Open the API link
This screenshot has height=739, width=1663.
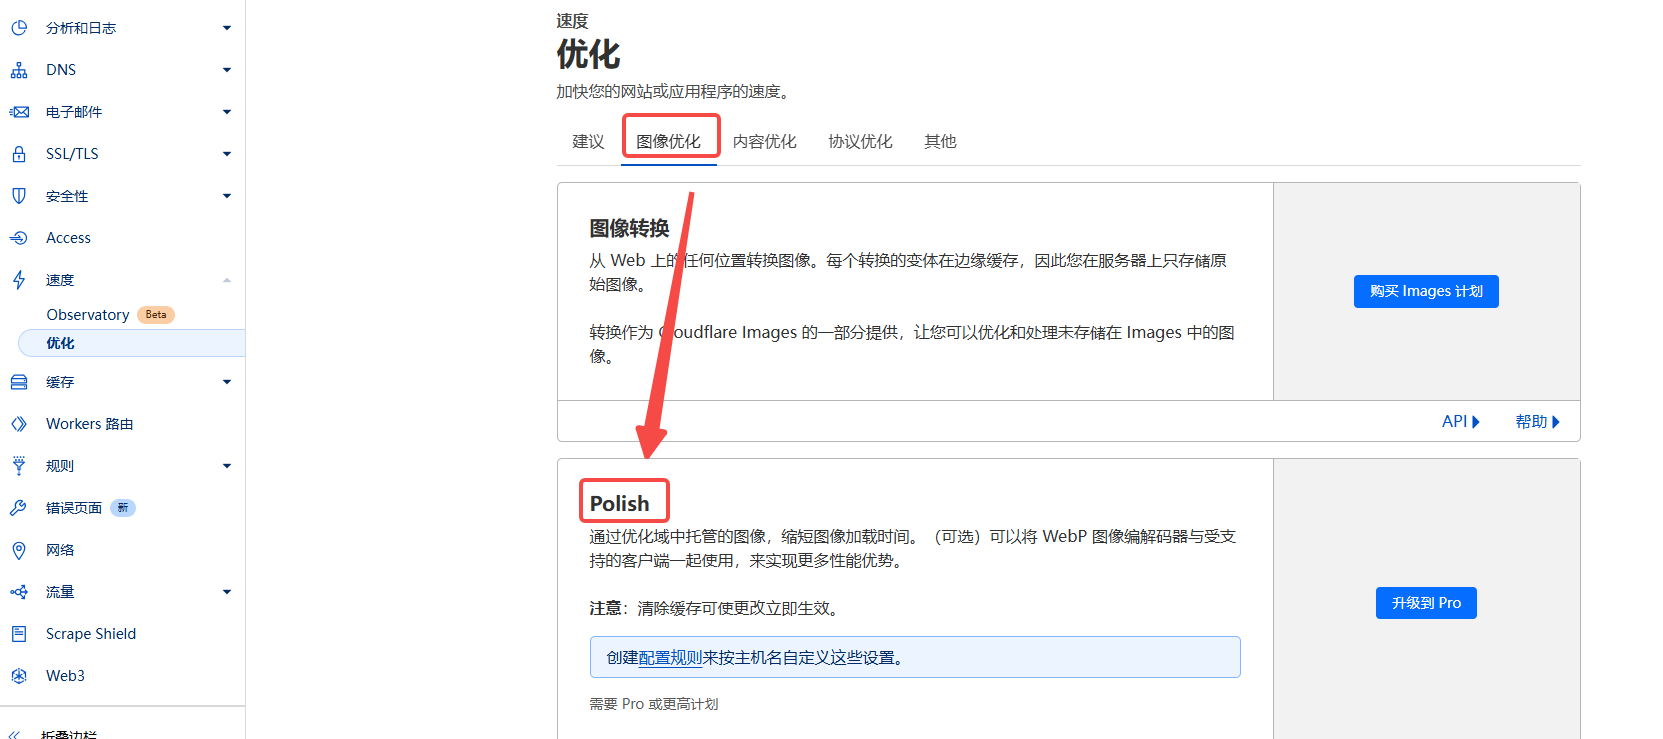pyautogui.click(x=1460, y=422)
